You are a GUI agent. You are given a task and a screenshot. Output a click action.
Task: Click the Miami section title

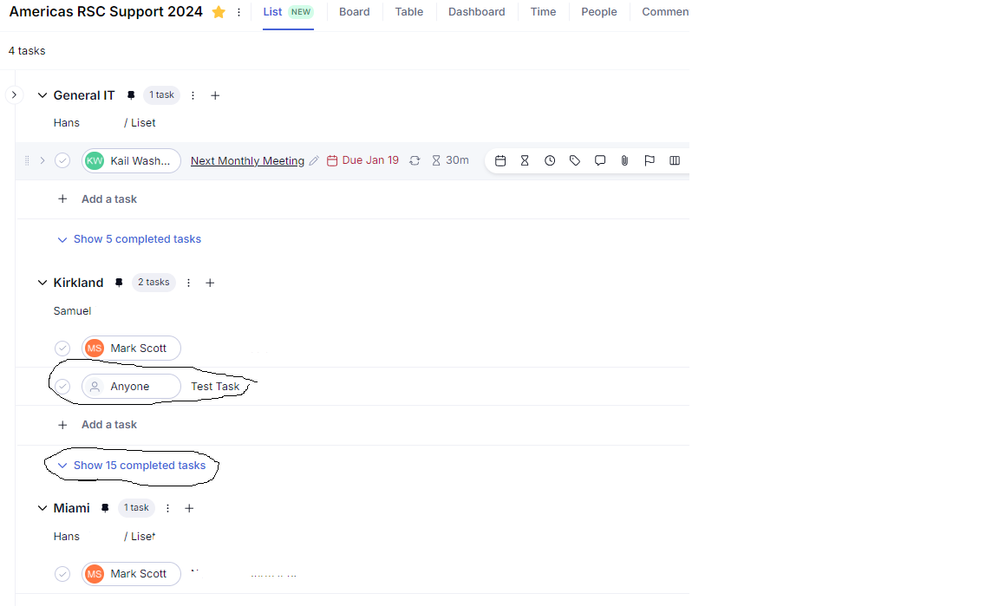[x=71, y=509]
